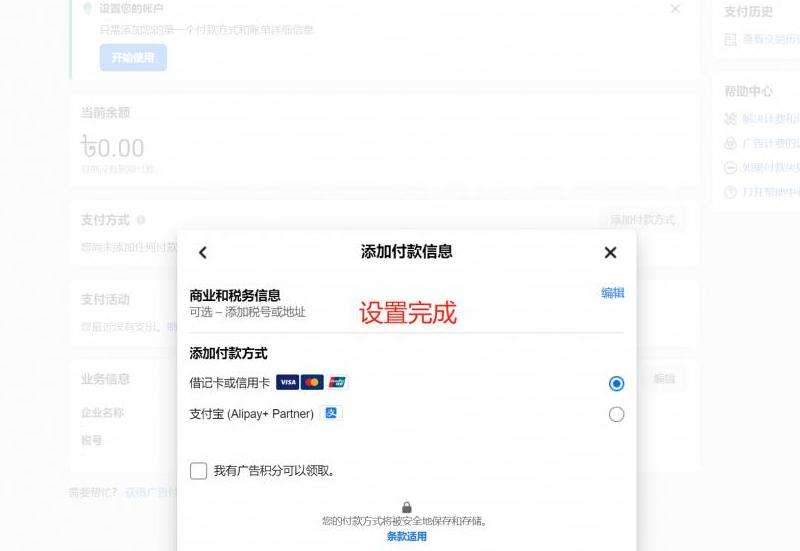Click the 开始使用 button in the banner
This screenshot has height=551, width=800.
coord(133,58)
